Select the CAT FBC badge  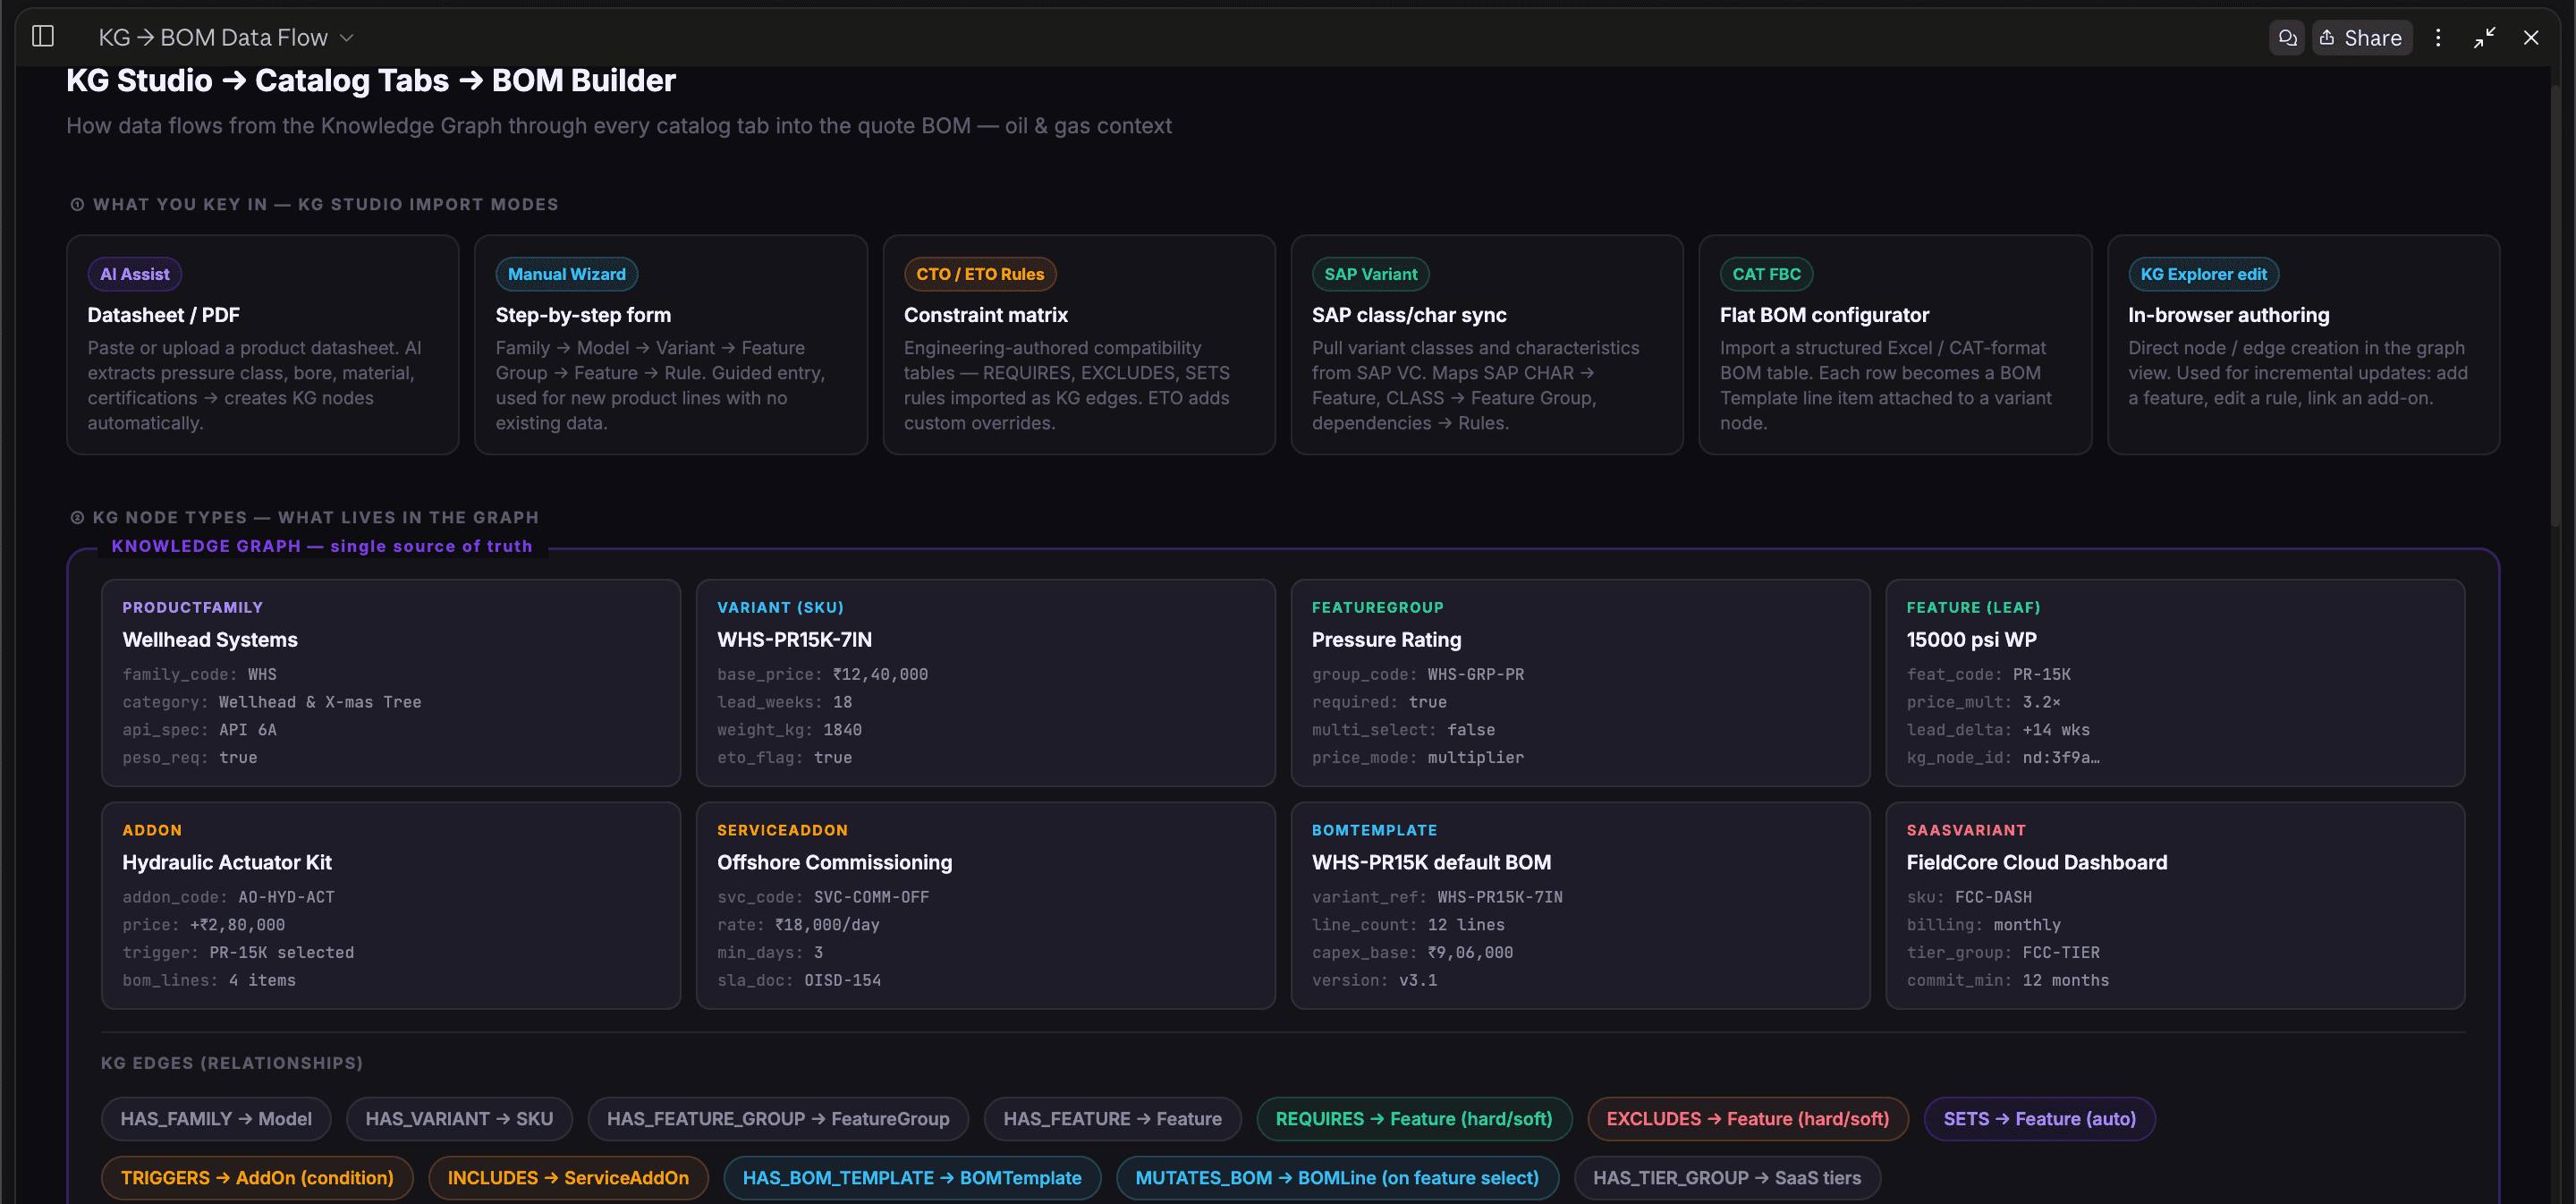tap(1766, 274)
